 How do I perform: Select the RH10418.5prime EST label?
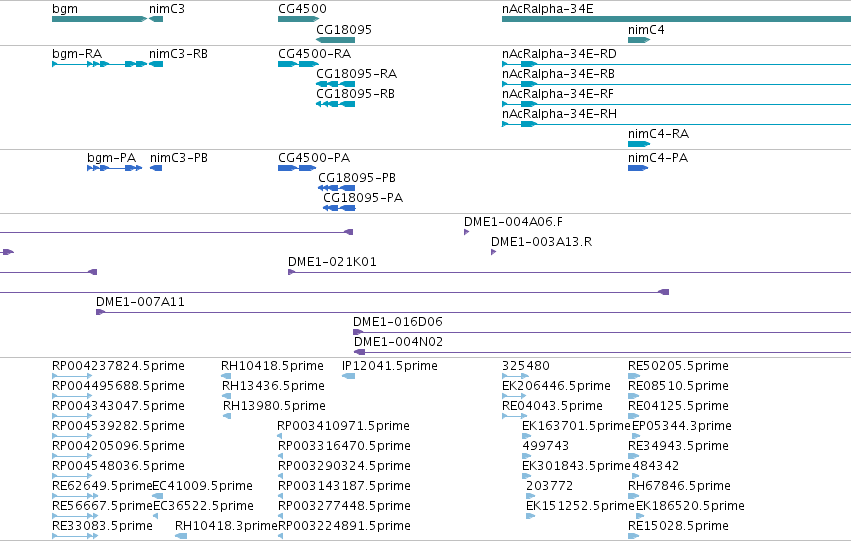(272, 366)
